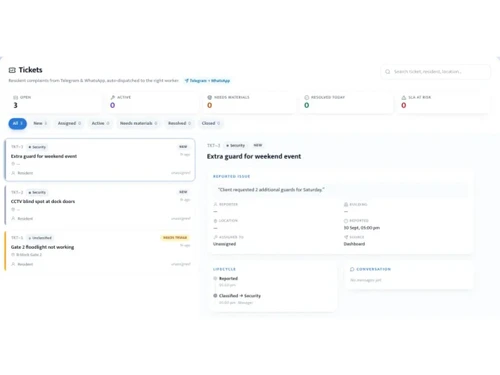Click the Building icon in details
The height and width of the screenshot is (375, 500).
(x=346, y=204)
